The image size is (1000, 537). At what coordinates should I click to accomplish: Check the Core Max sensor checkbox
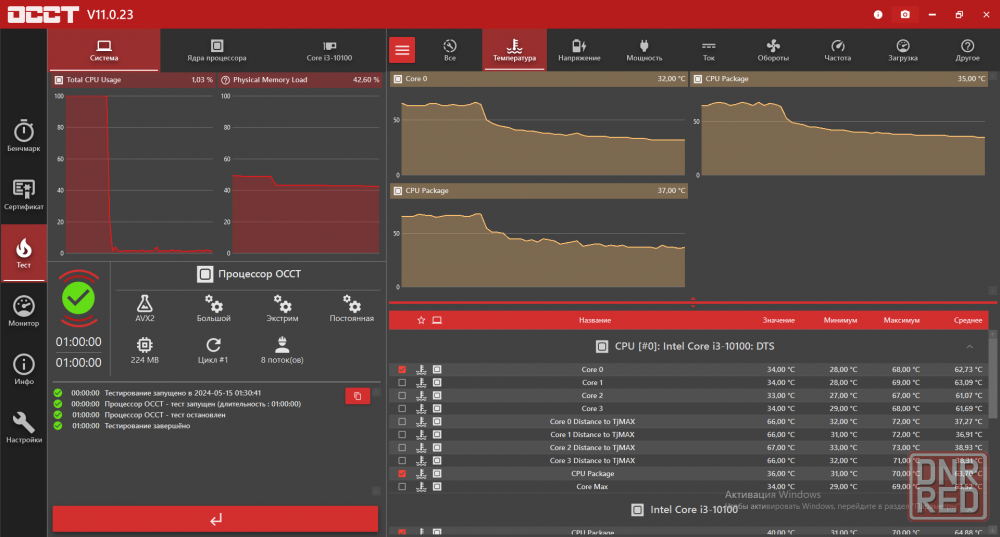point(402,487)
